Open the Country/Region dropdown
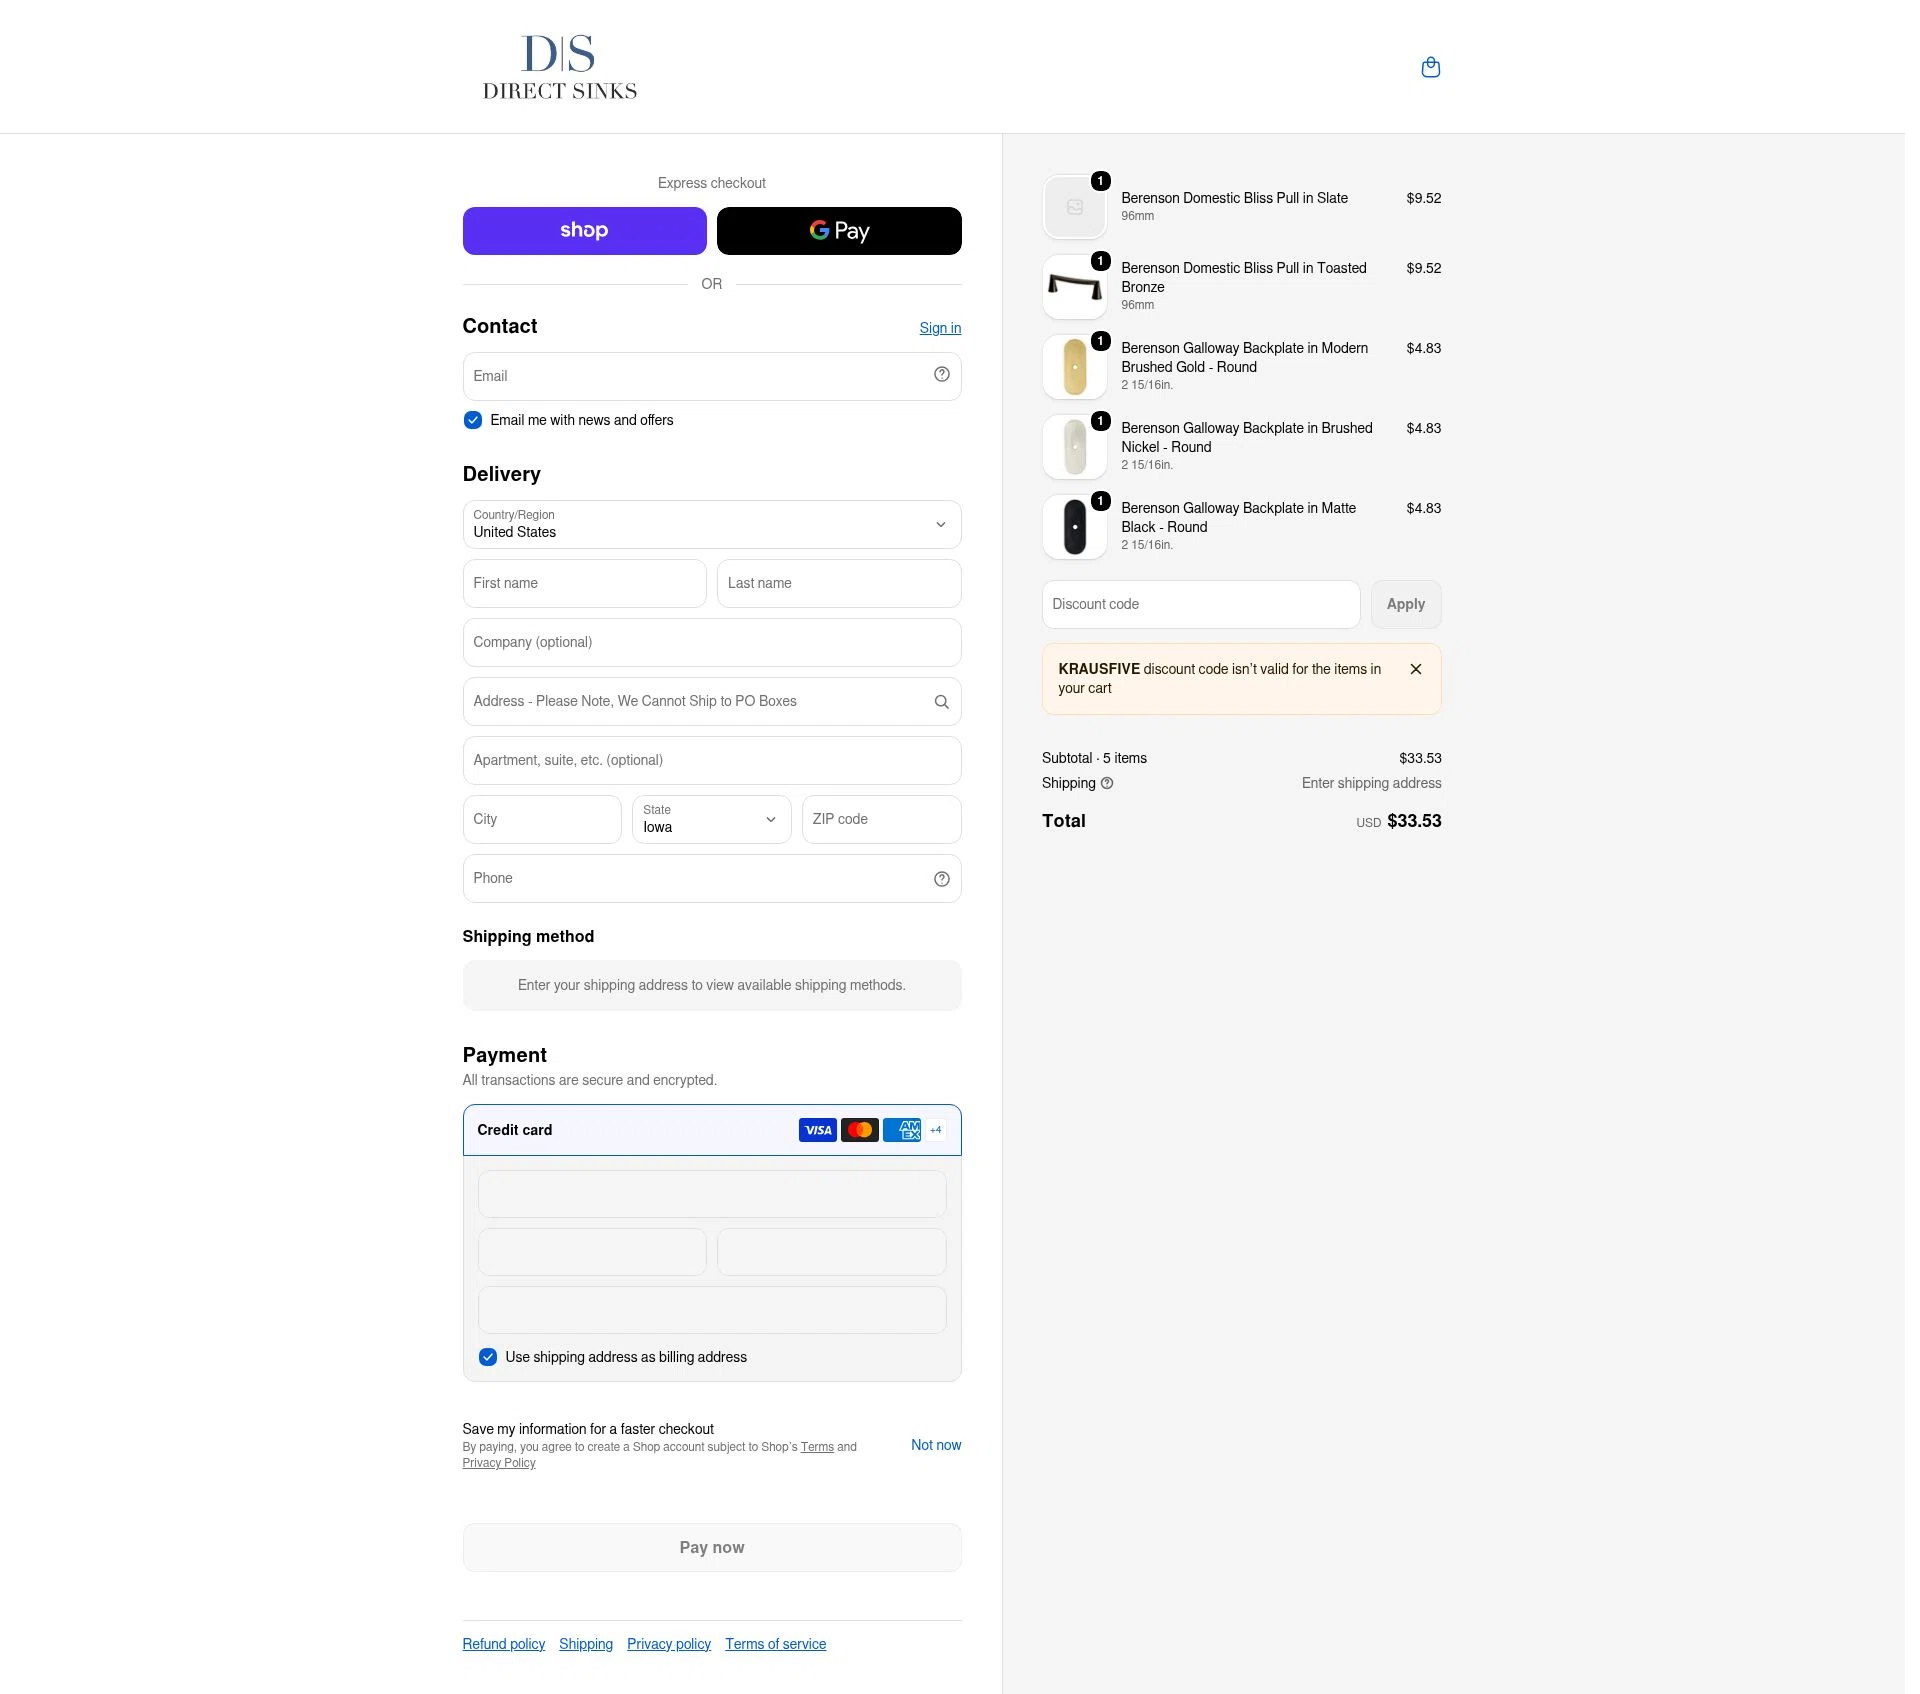1920x1694 pixels. 712,525
